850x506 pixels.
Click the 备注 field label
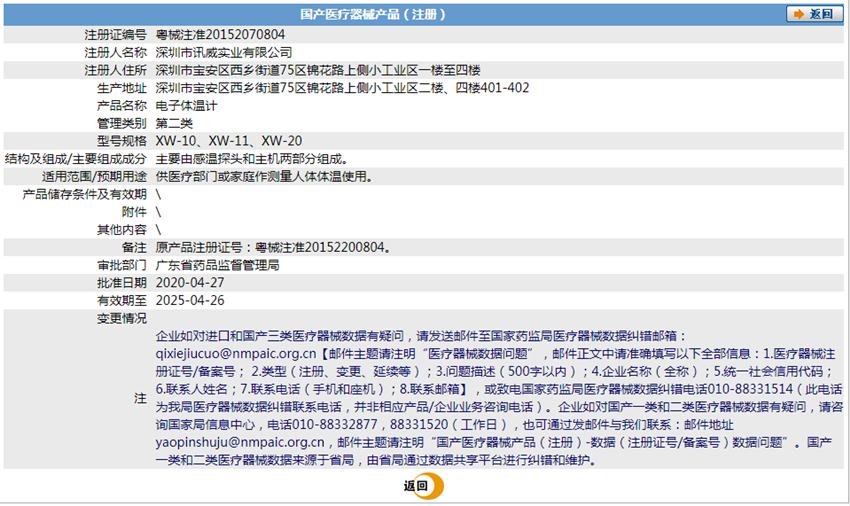pos(134,248)
